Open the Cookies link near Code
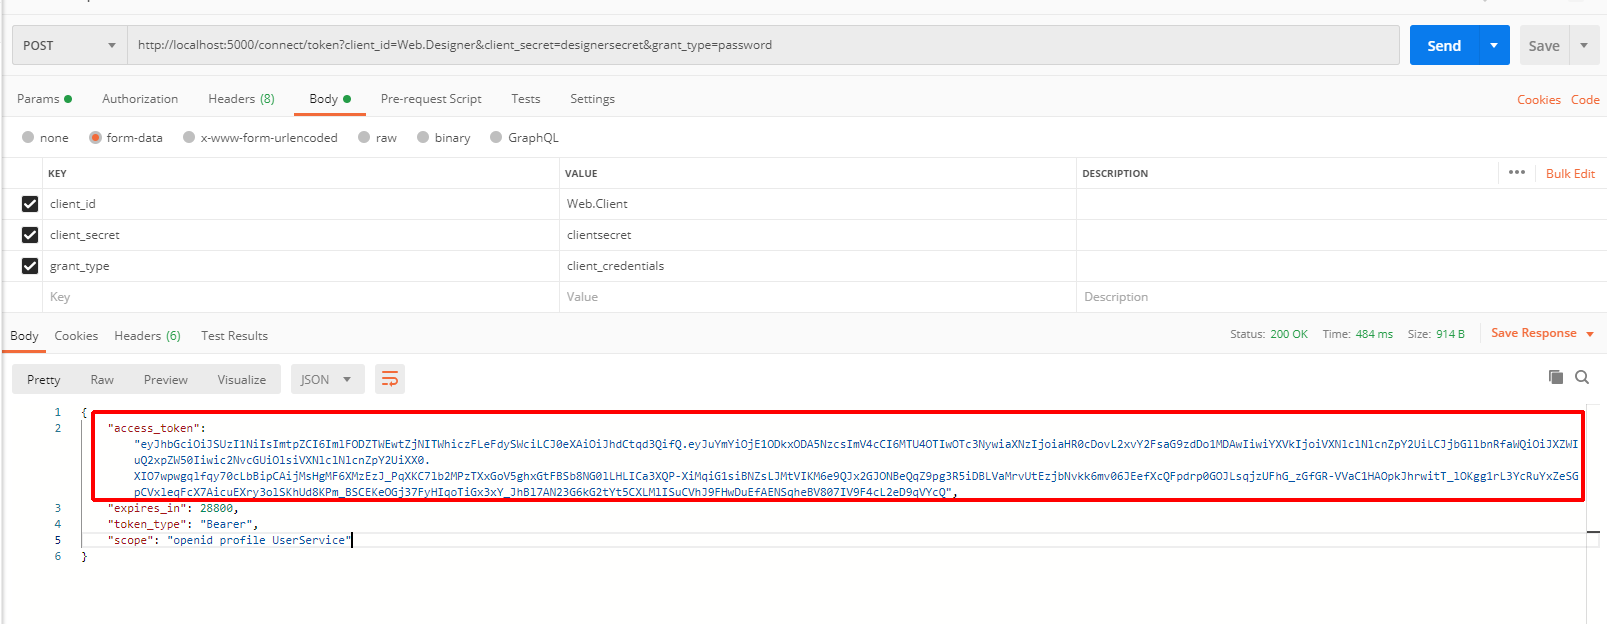This screenshot has height=624, width=1607. click(x=1539, y=99)
